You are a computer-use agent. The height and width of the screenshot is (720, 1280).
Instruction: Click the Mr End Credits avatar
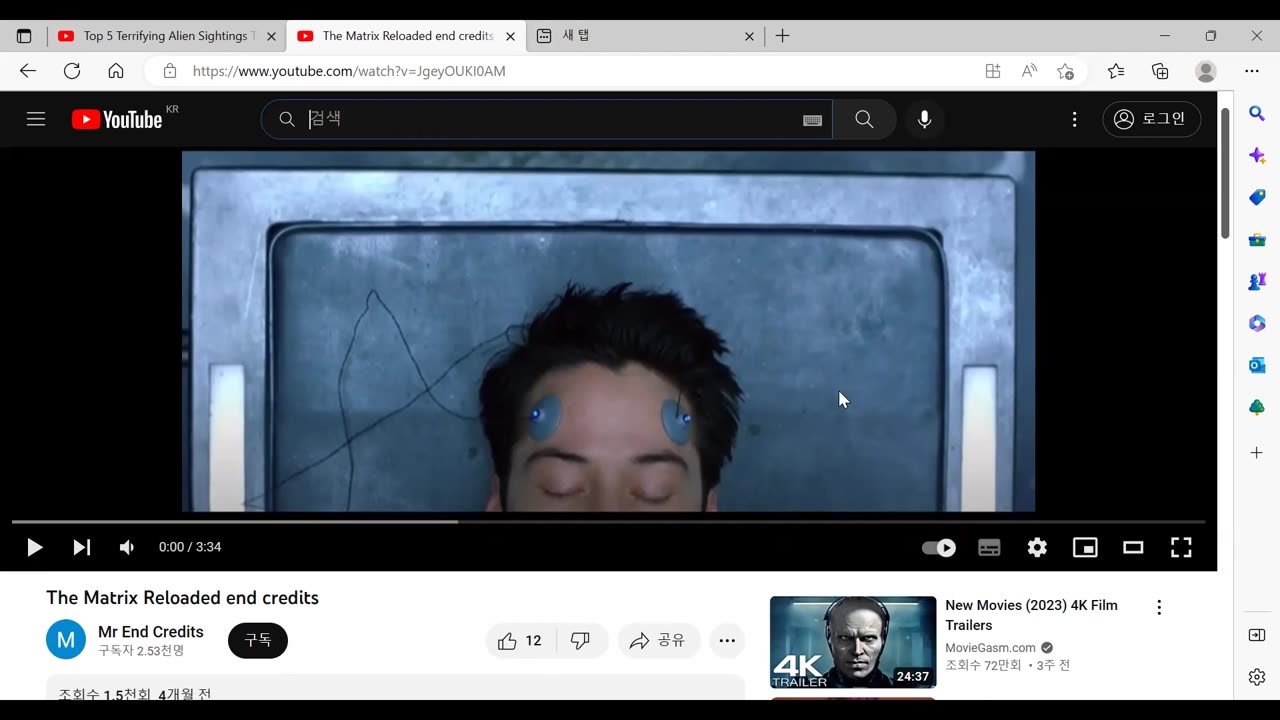(66, 640)
